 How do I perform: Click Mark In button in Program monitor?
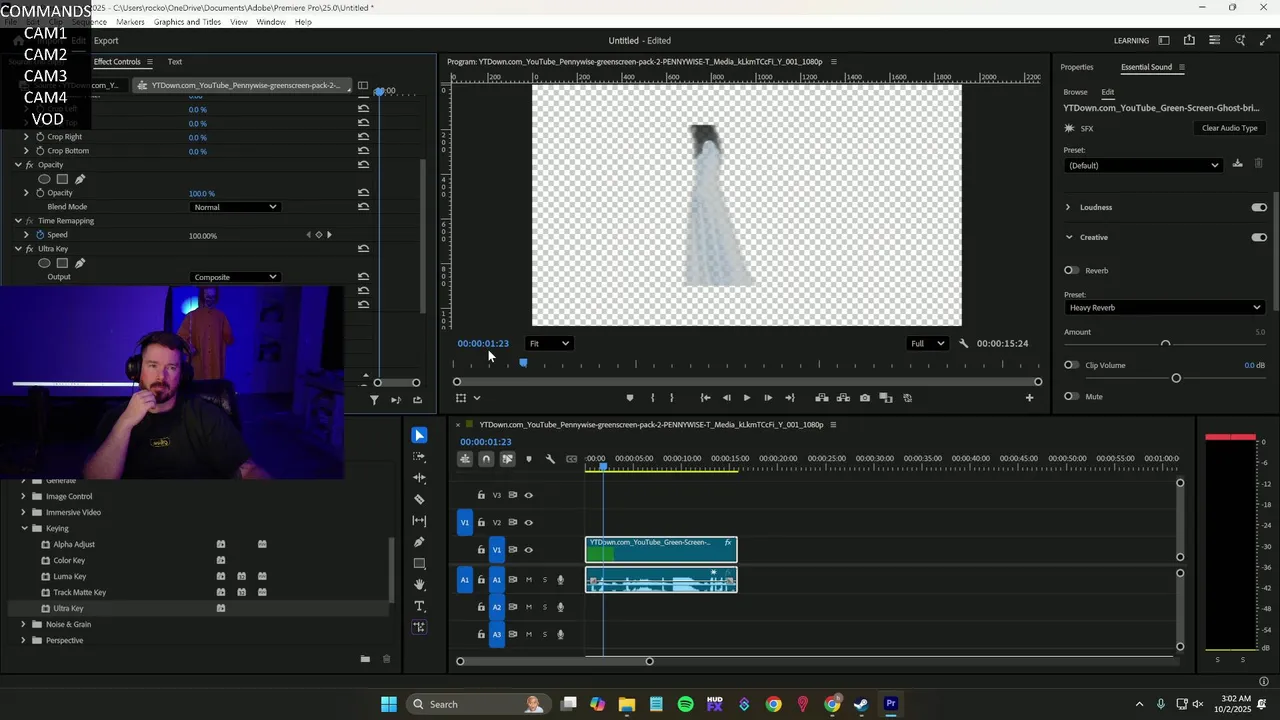click(x=652, y=398)
